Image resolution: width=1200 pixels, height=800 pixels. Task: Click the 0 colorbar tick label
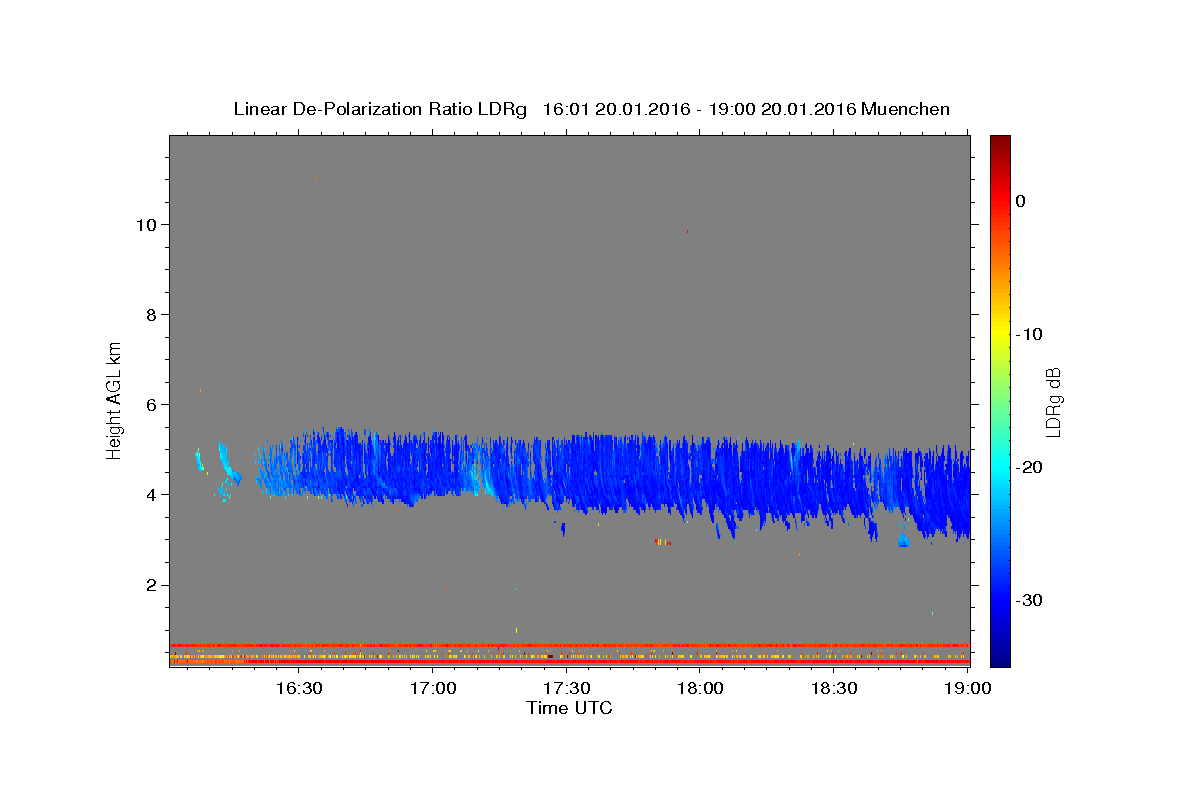point(1020,201)
